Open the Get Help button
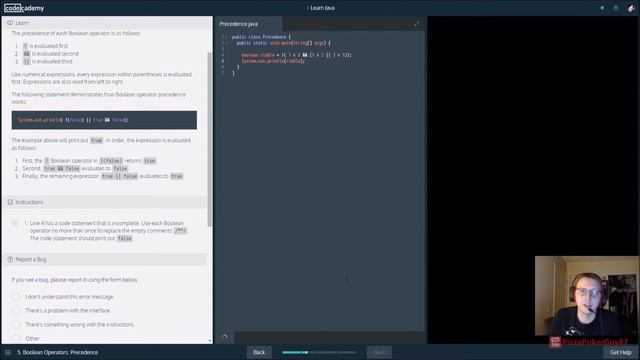 (x=620, y=352)
